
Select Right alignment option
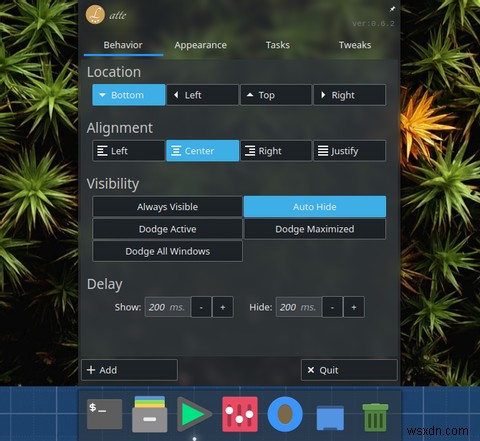click(276, 151)
